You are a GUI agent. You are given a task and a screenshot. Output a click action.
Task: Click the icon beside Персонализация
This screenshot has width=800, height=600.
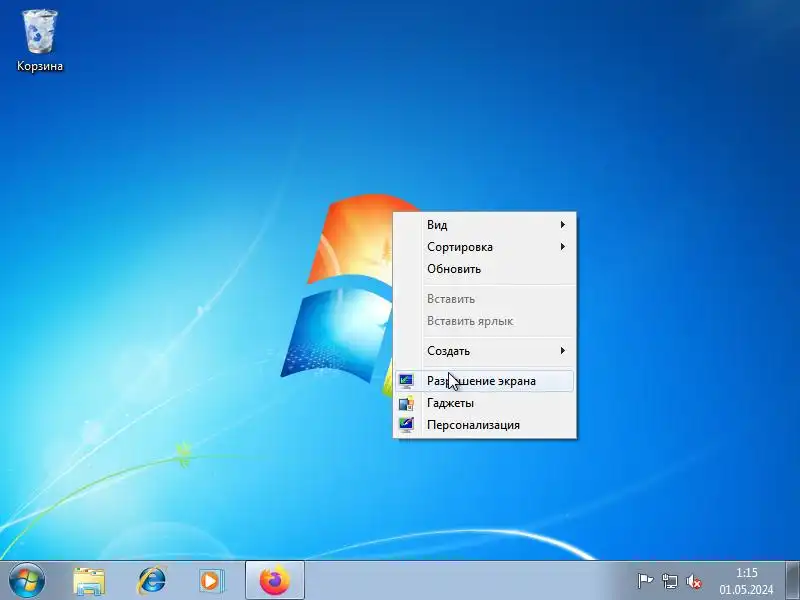coord(407,425)
